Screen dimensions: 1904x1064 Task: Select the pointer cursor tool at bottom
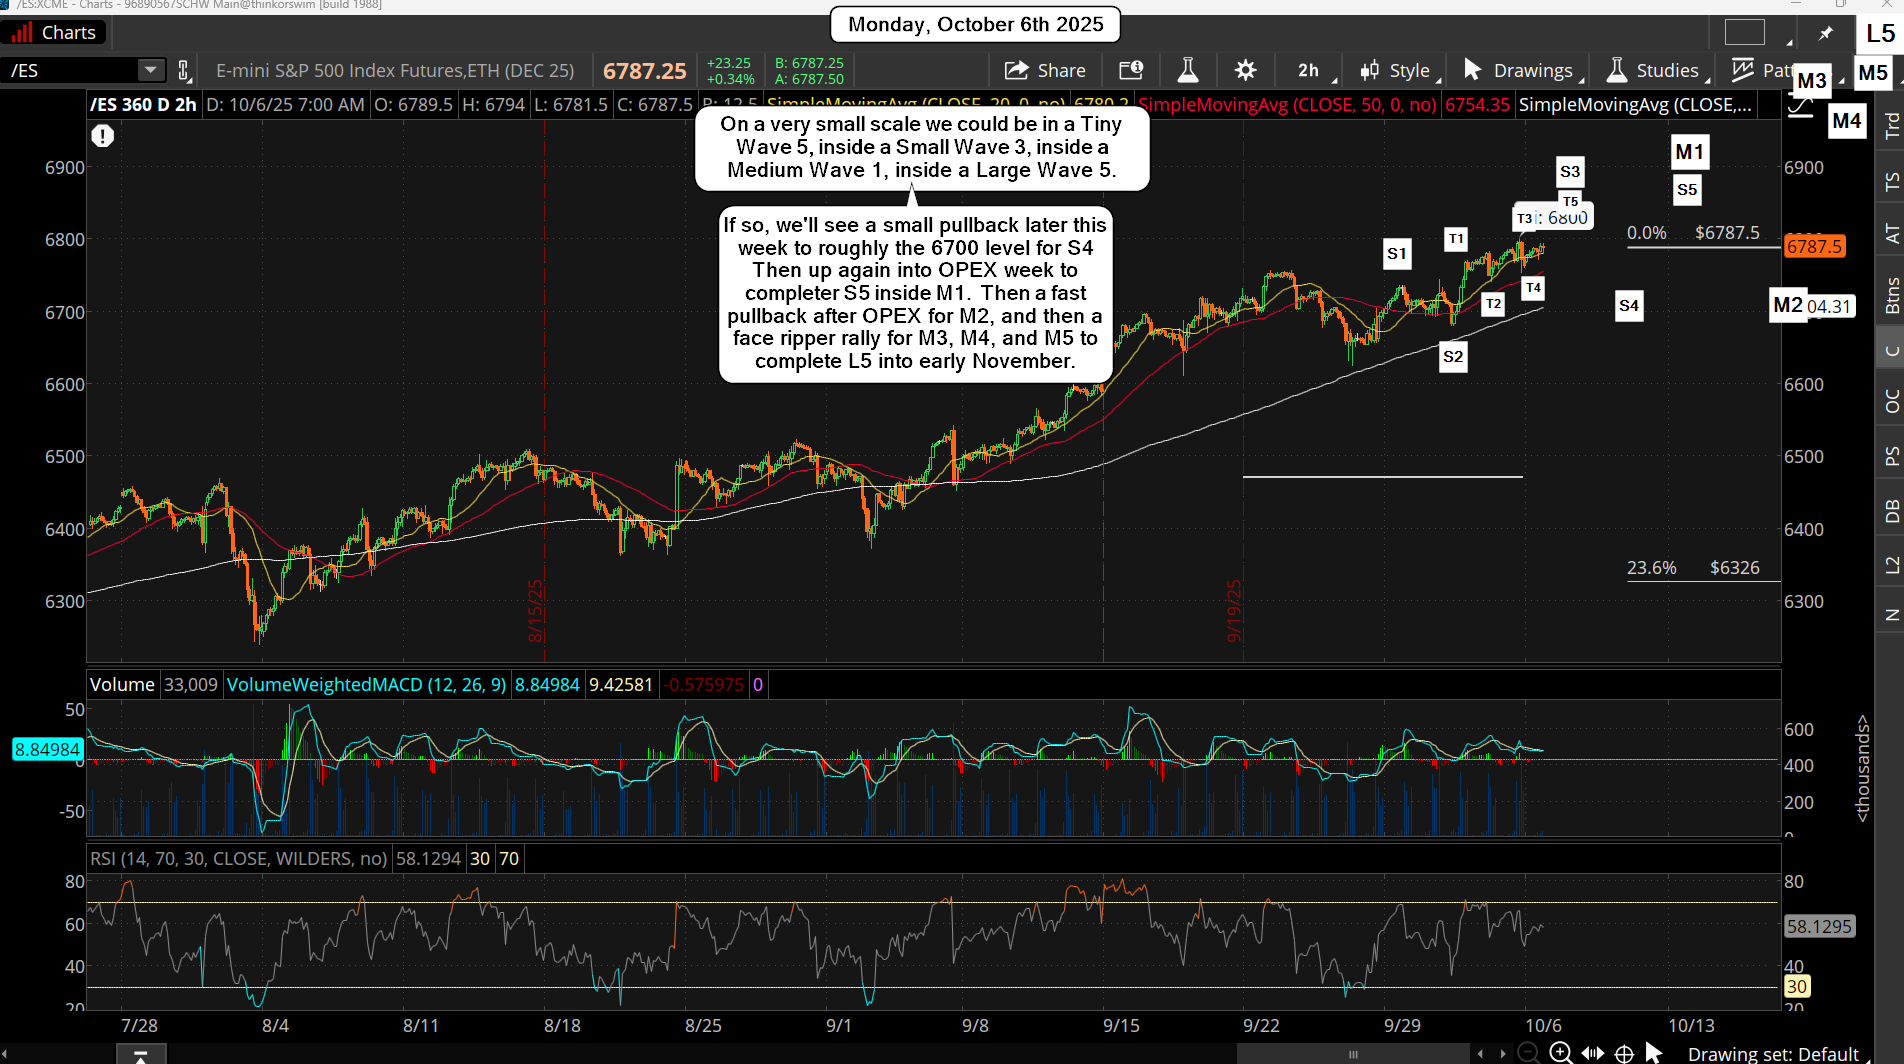click(1654, 1052)
